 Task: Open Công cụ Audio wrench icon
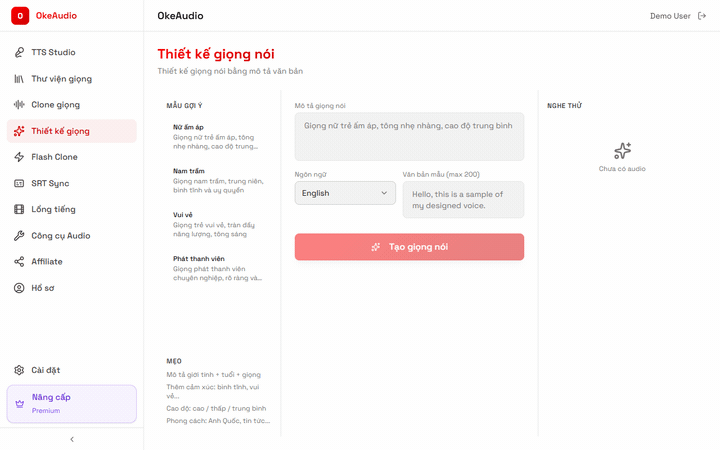[x=19, y=236]
